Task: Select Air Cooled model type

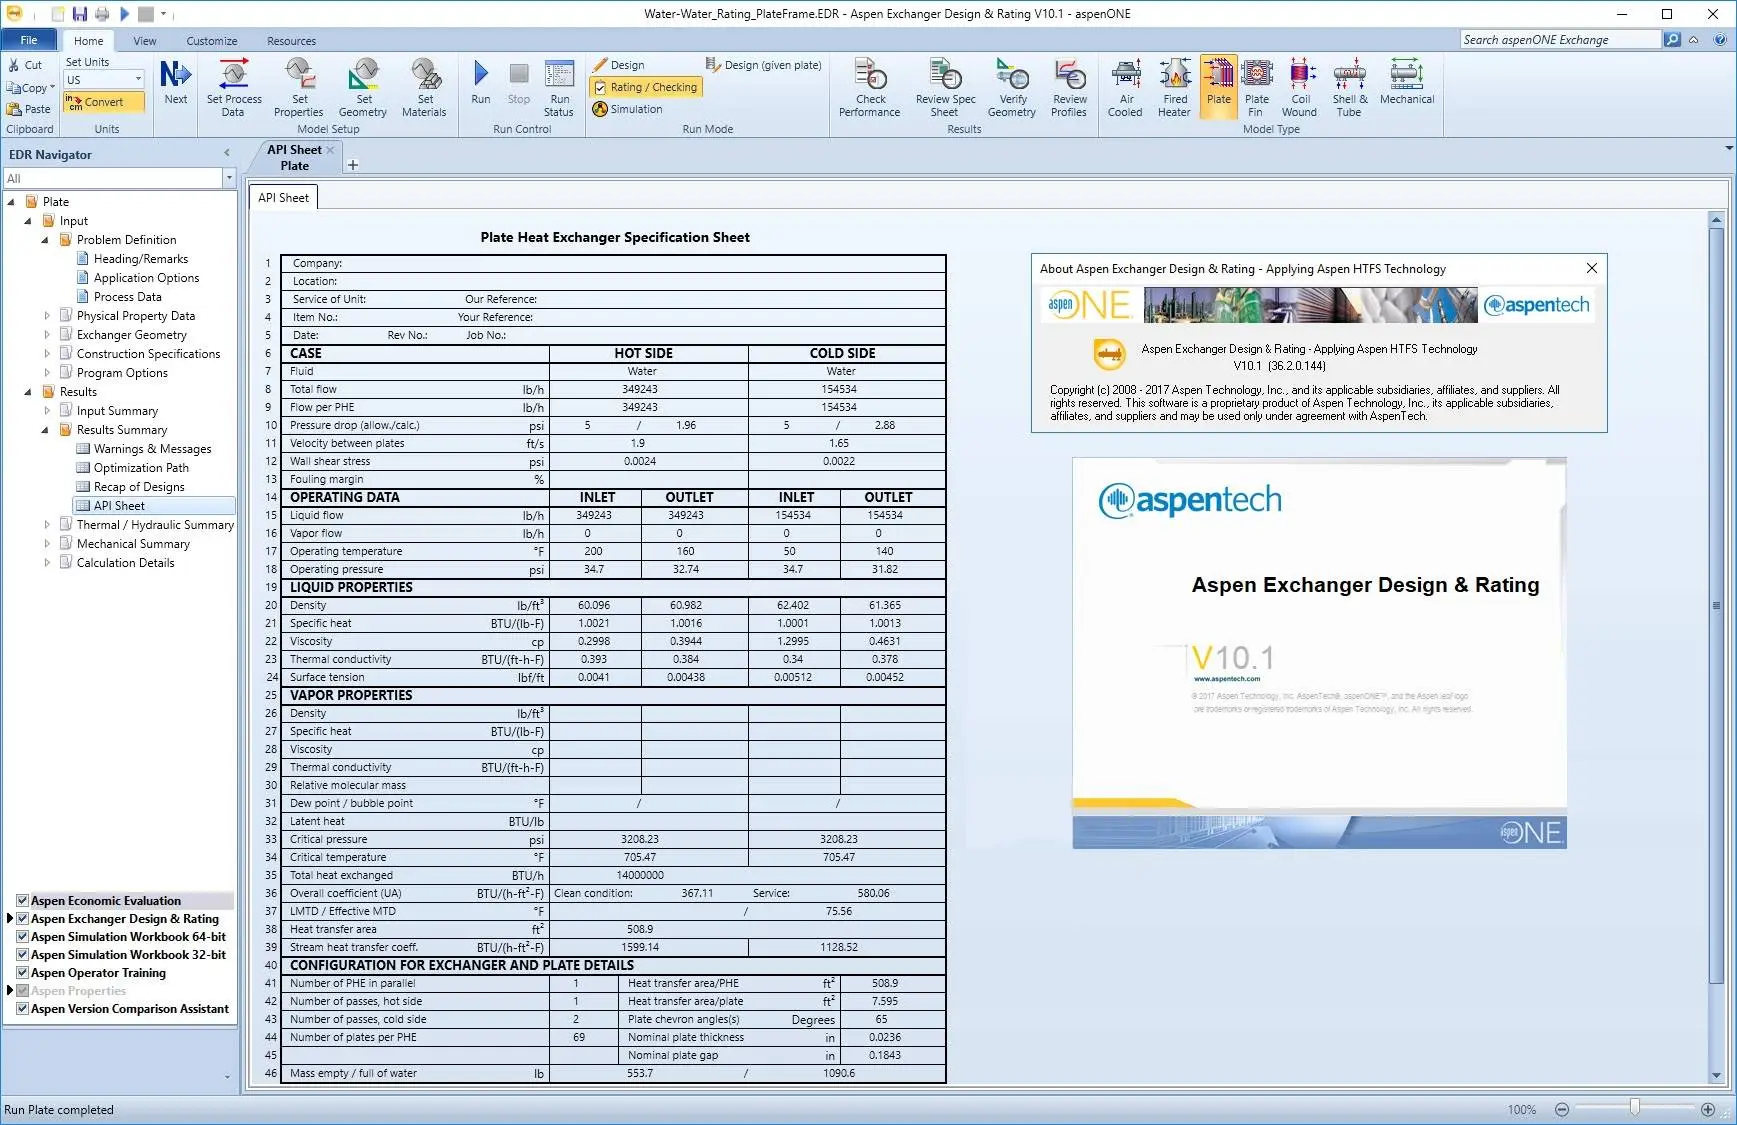Action: 1126,88
